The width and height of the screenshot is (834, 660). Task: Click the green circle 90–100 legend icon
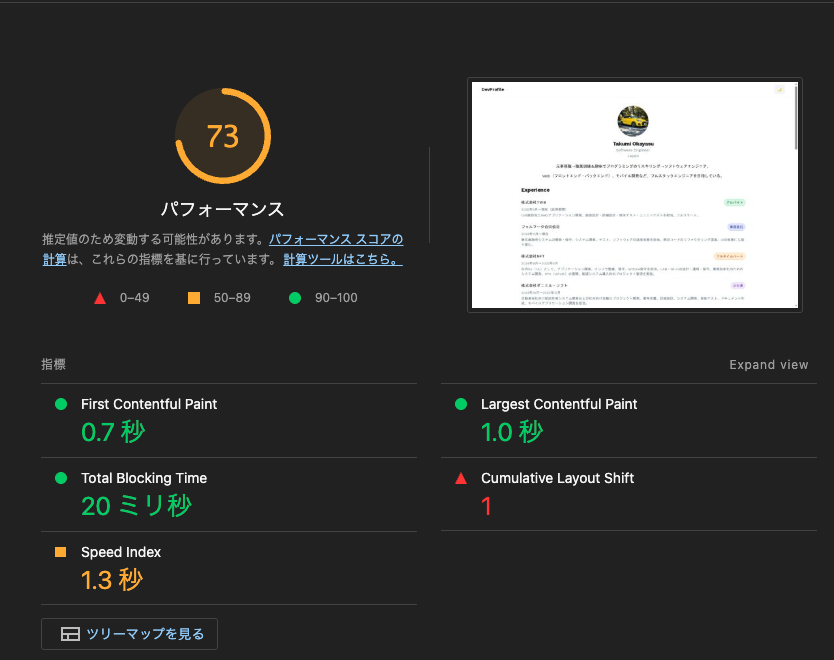295,298
